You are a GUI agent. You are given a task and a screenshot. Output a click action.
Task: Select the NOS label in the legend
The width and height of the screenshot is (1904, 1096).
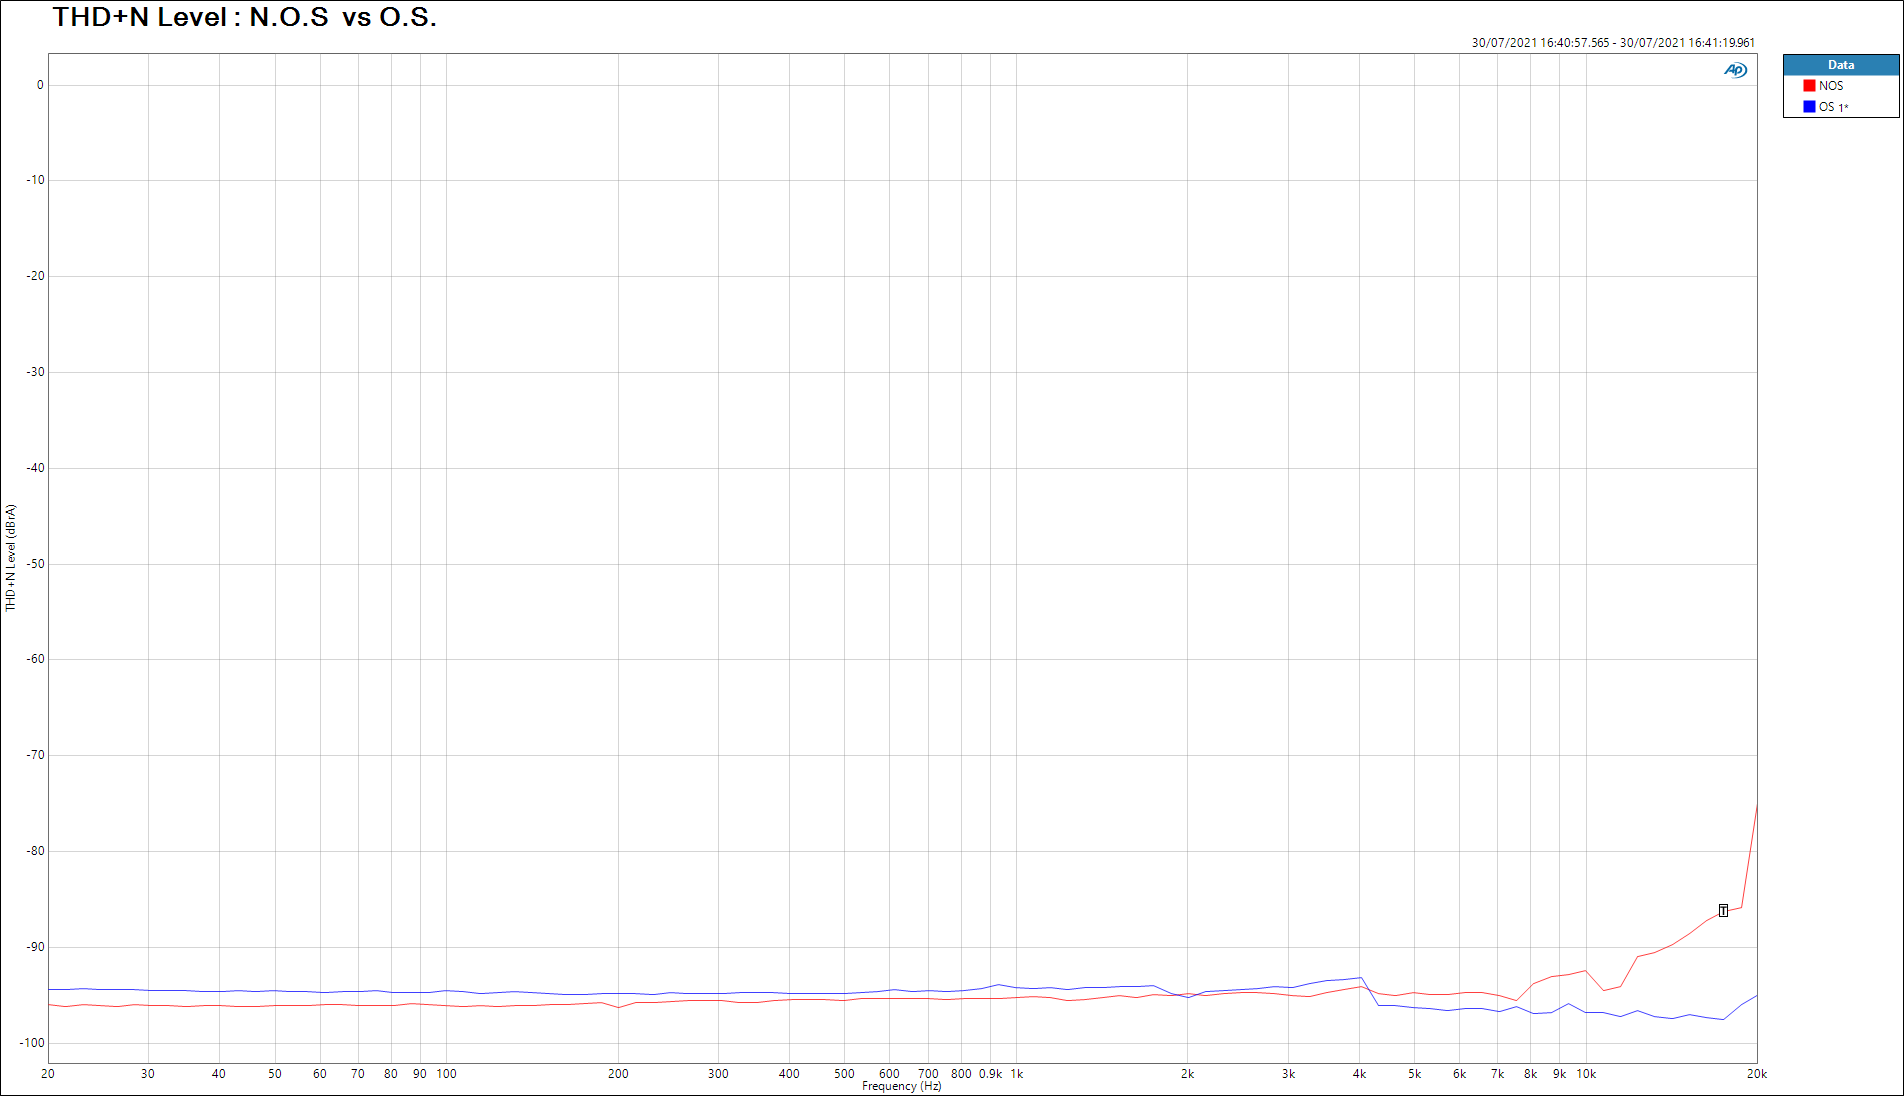(1831, 86)
